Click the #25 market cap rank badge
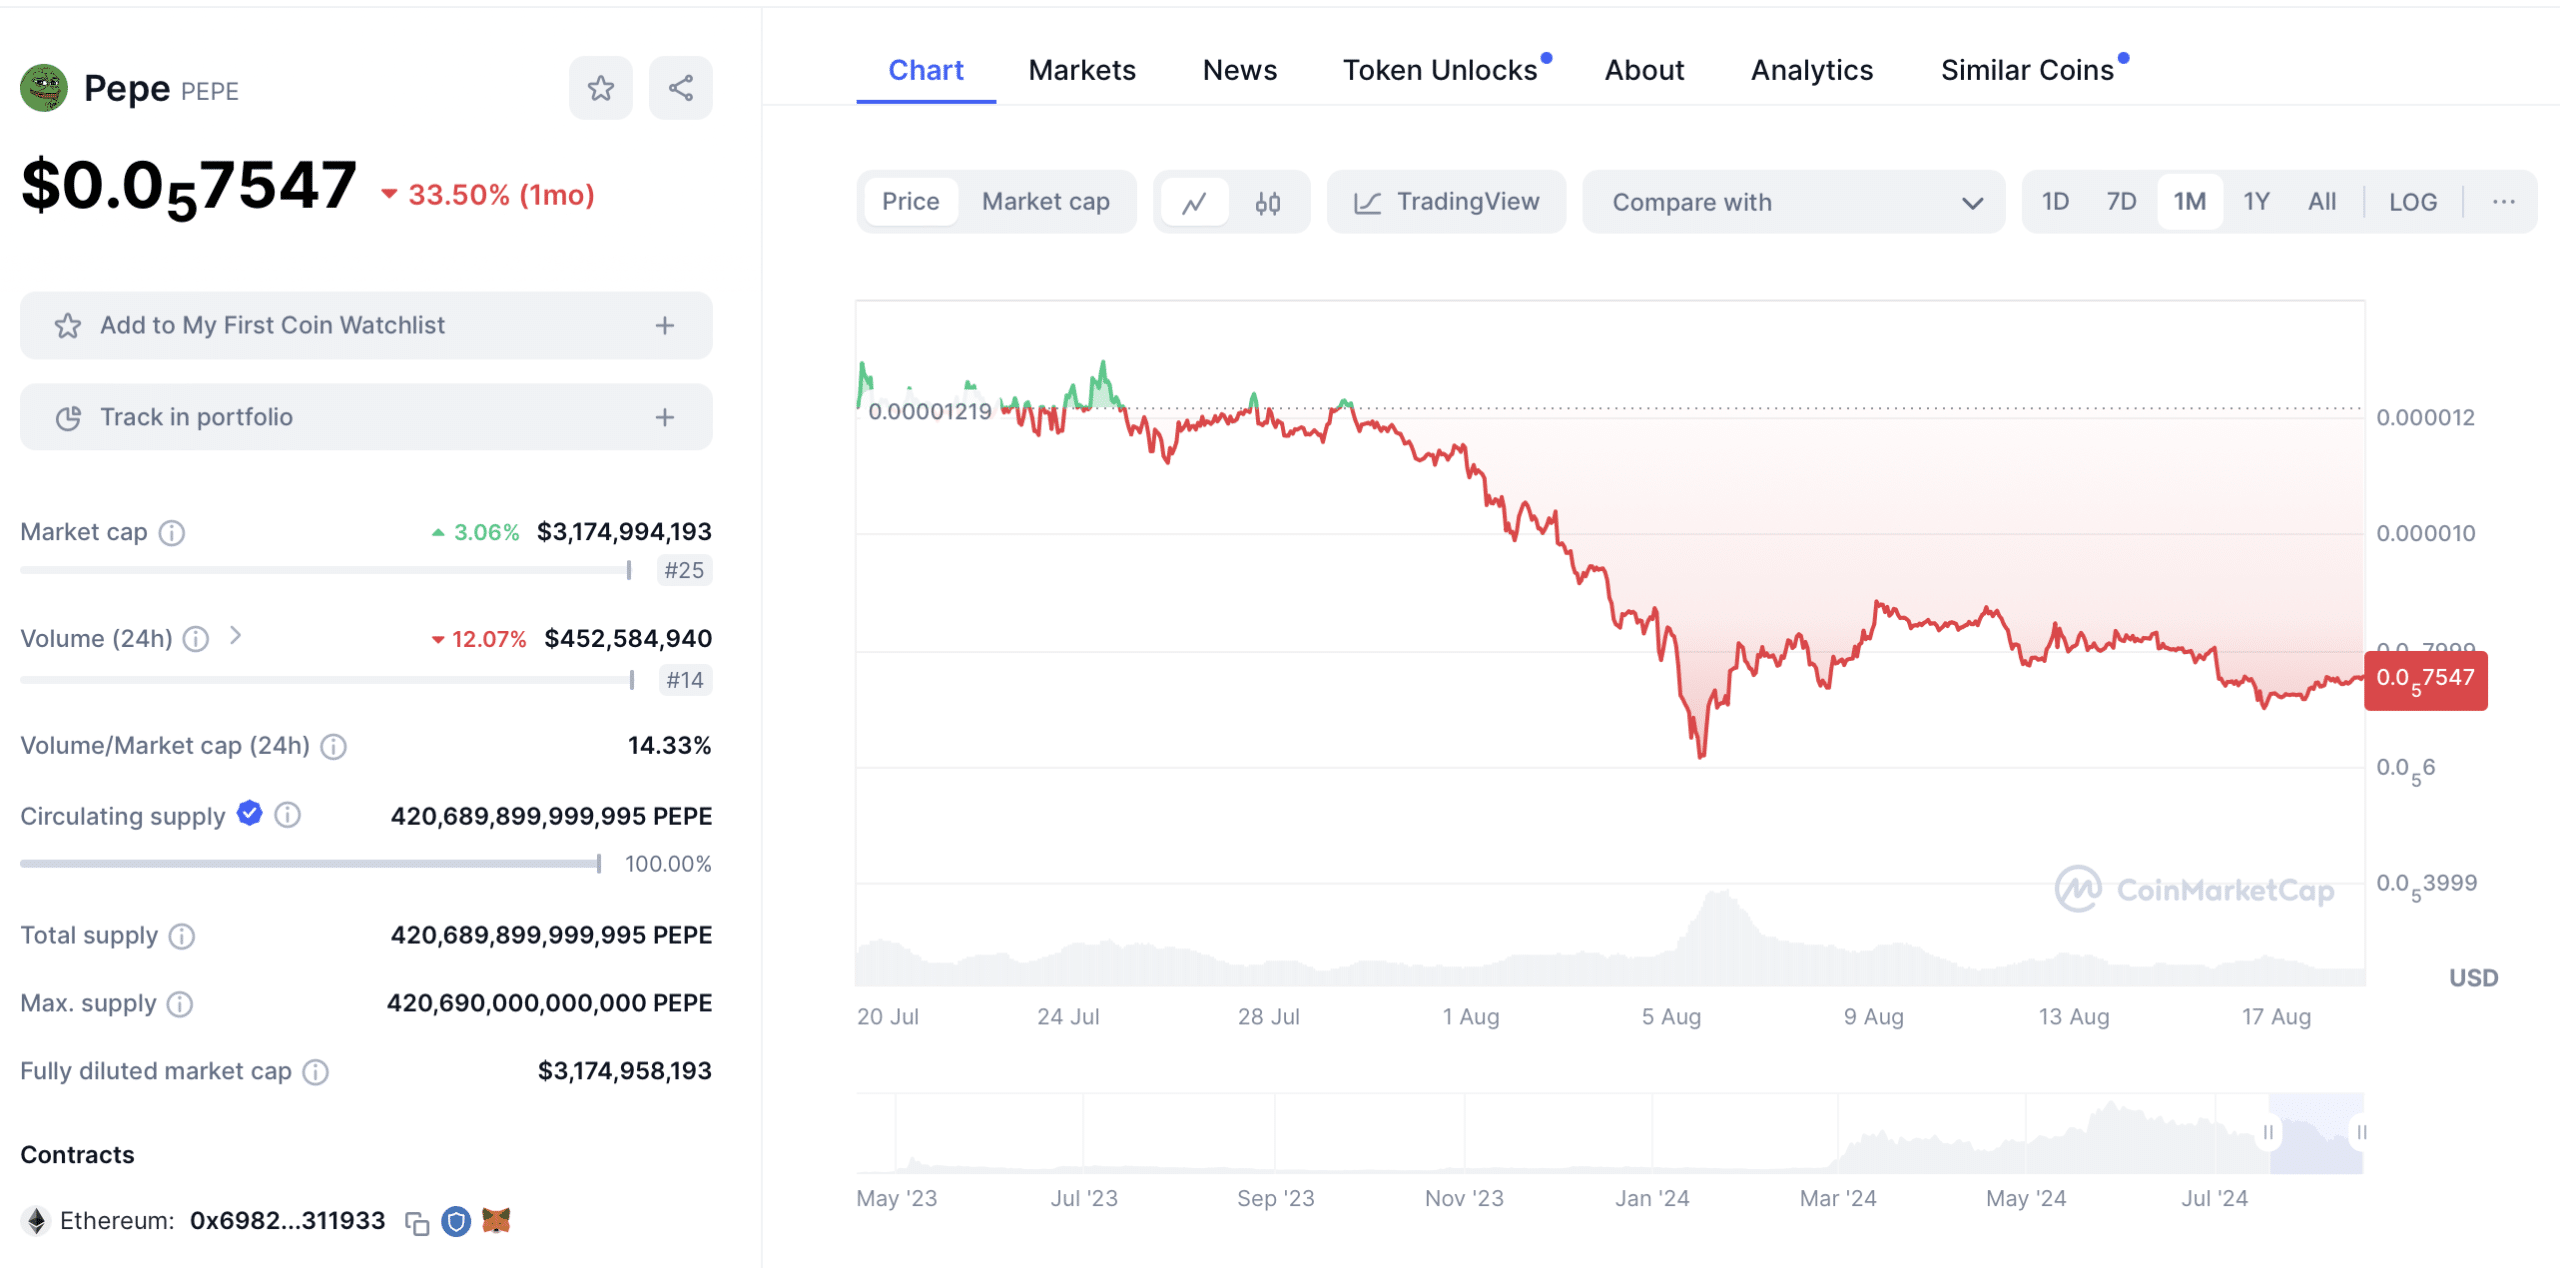Viewport: 2560px width, 1268px height. pyautogui.click(x=685, y=571)
